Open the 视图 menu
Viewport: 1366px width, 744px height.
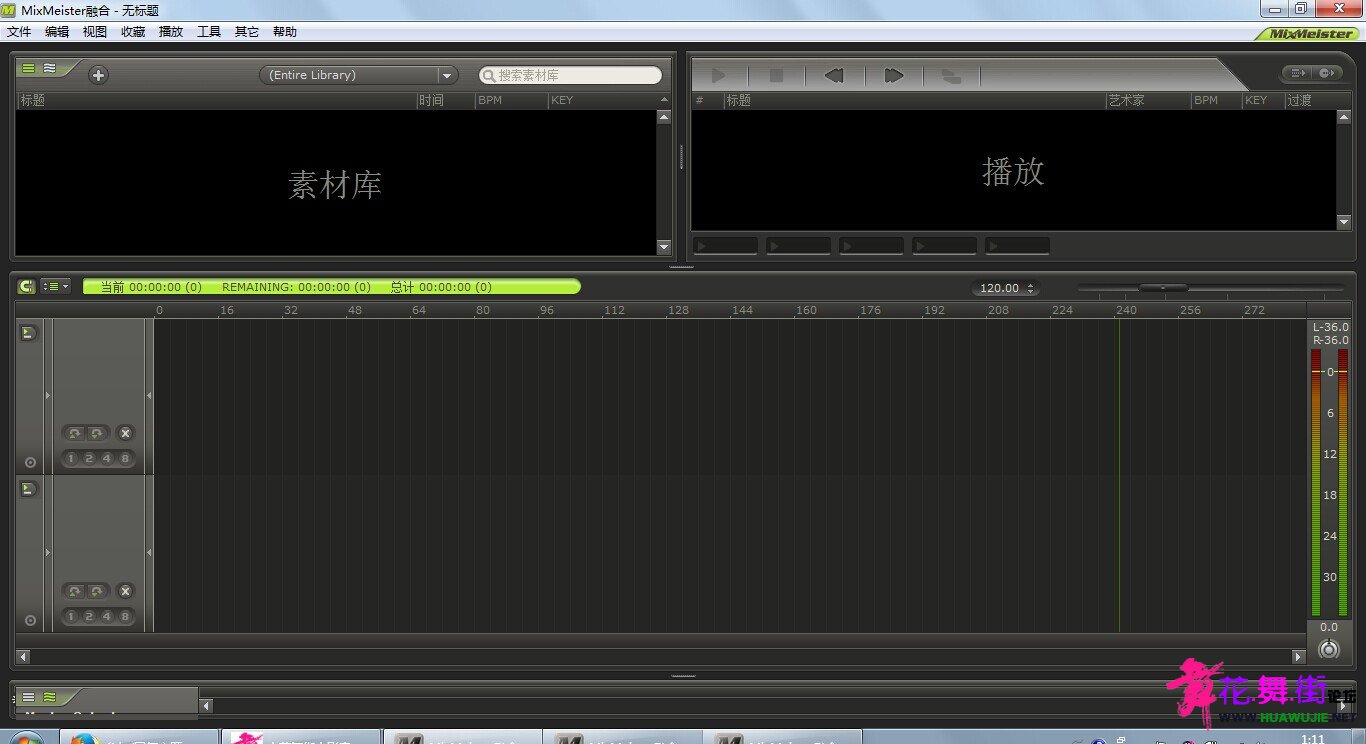tap(95, 32)
